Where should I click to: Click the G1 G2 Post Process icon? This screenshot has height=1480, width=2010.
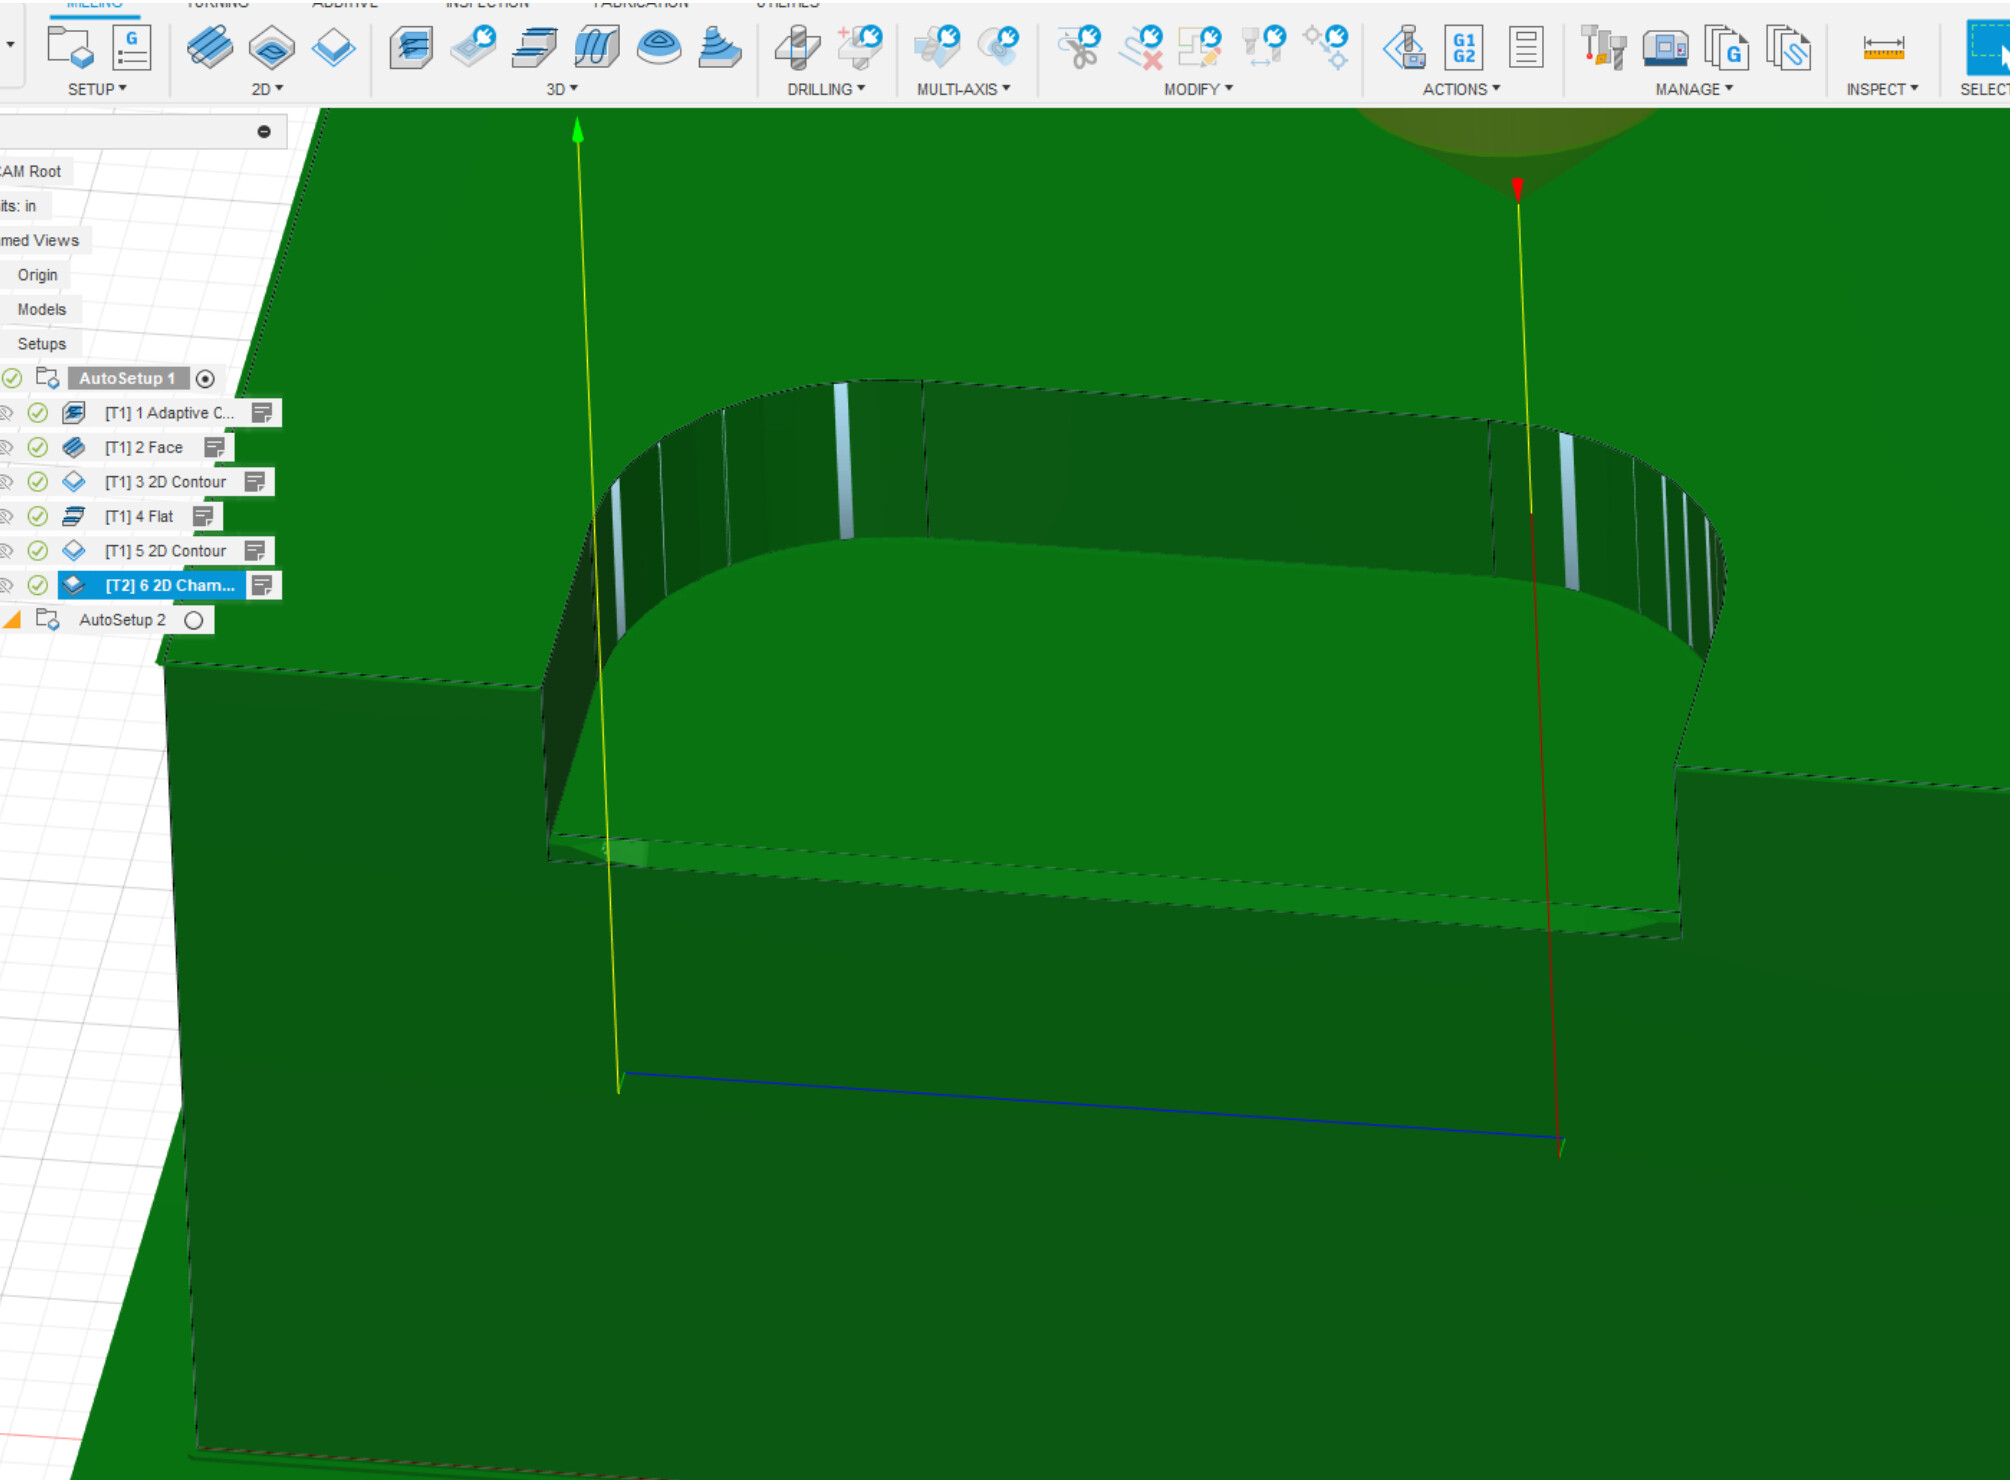[x=1464, y=47]
